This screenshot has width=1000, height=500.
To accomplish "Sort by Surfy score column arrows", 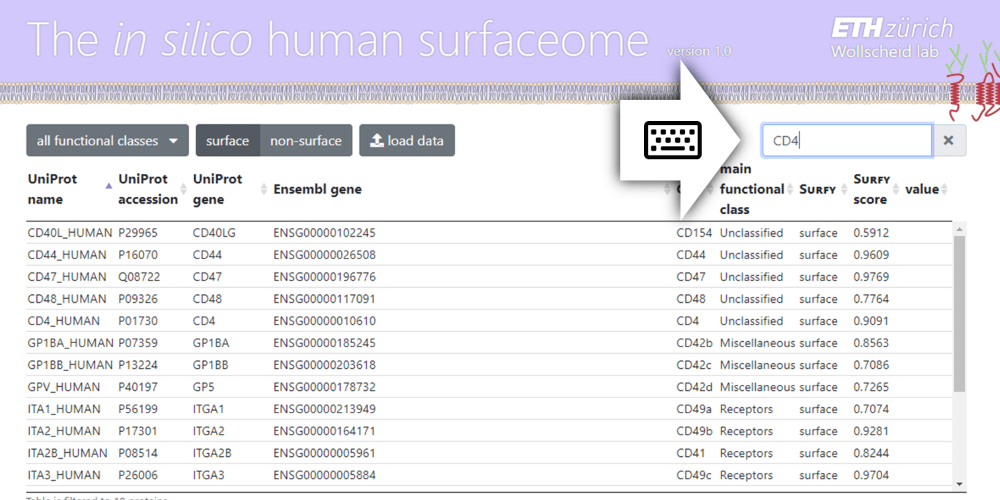I will [896, 189].
